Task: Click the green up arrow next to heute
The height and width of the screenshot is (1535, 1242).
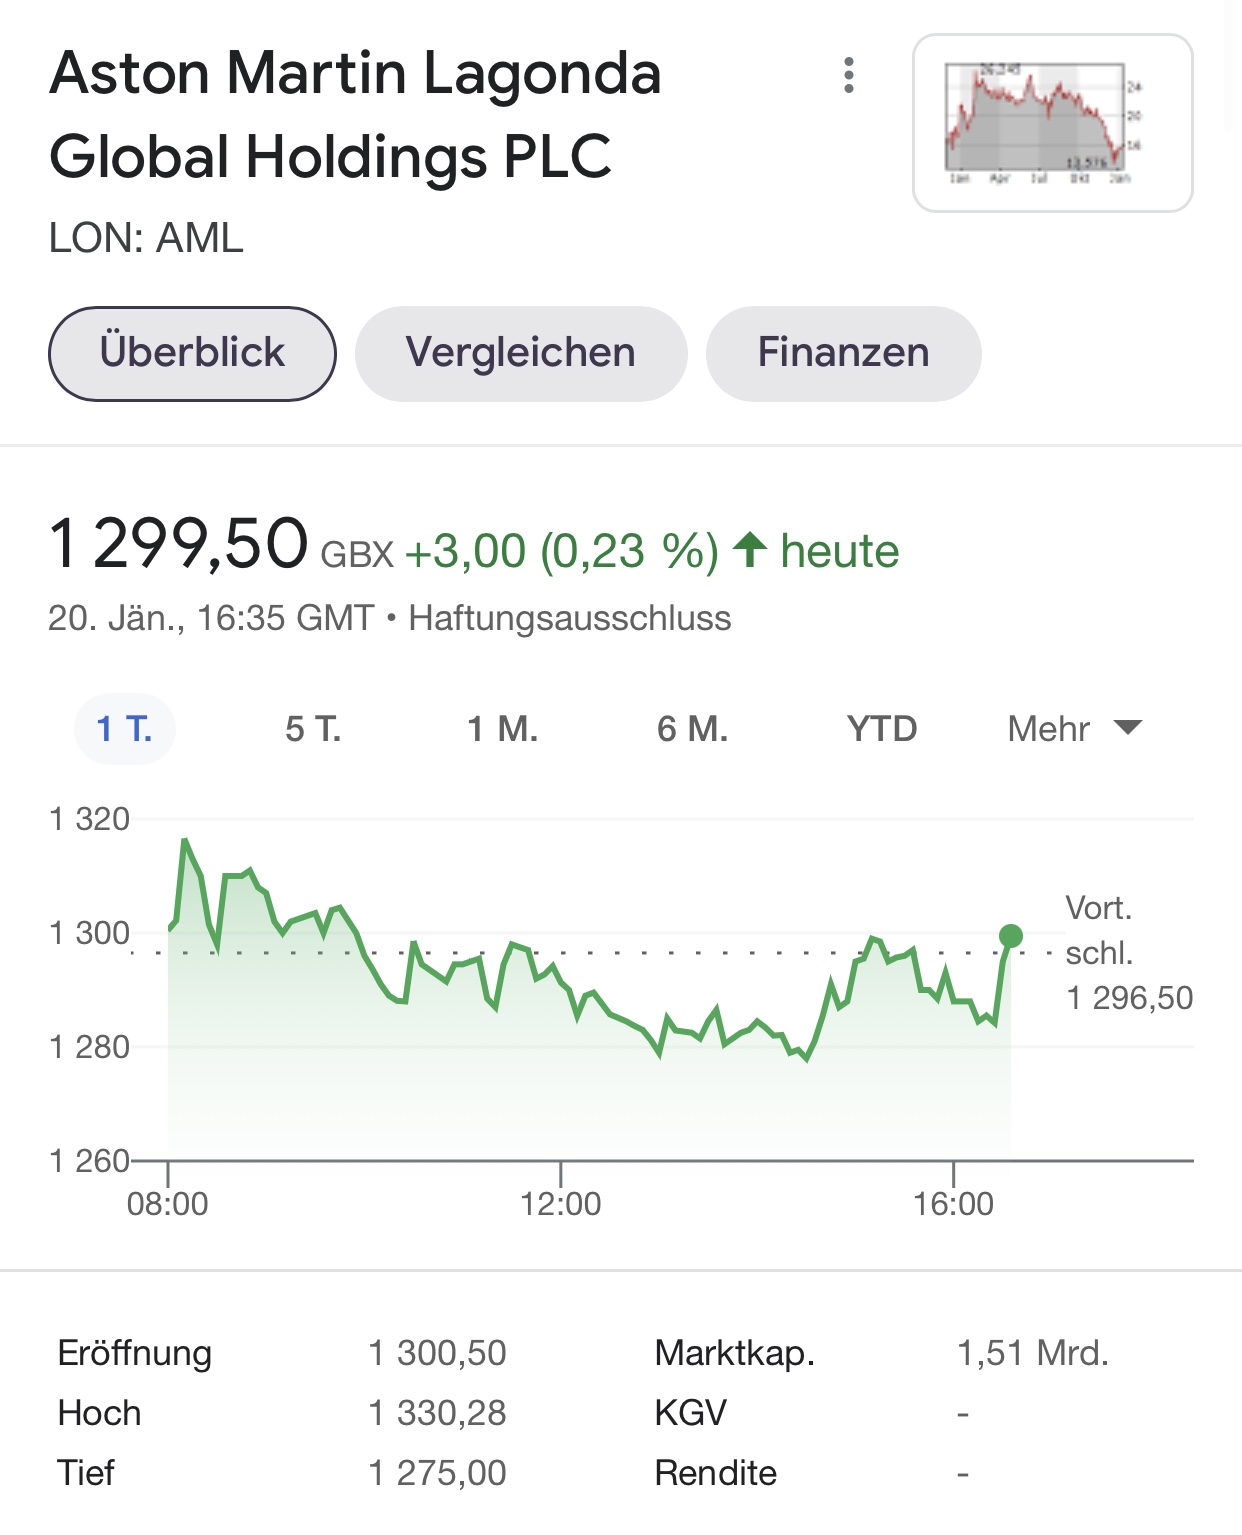Action: click(x=750, y=550)
